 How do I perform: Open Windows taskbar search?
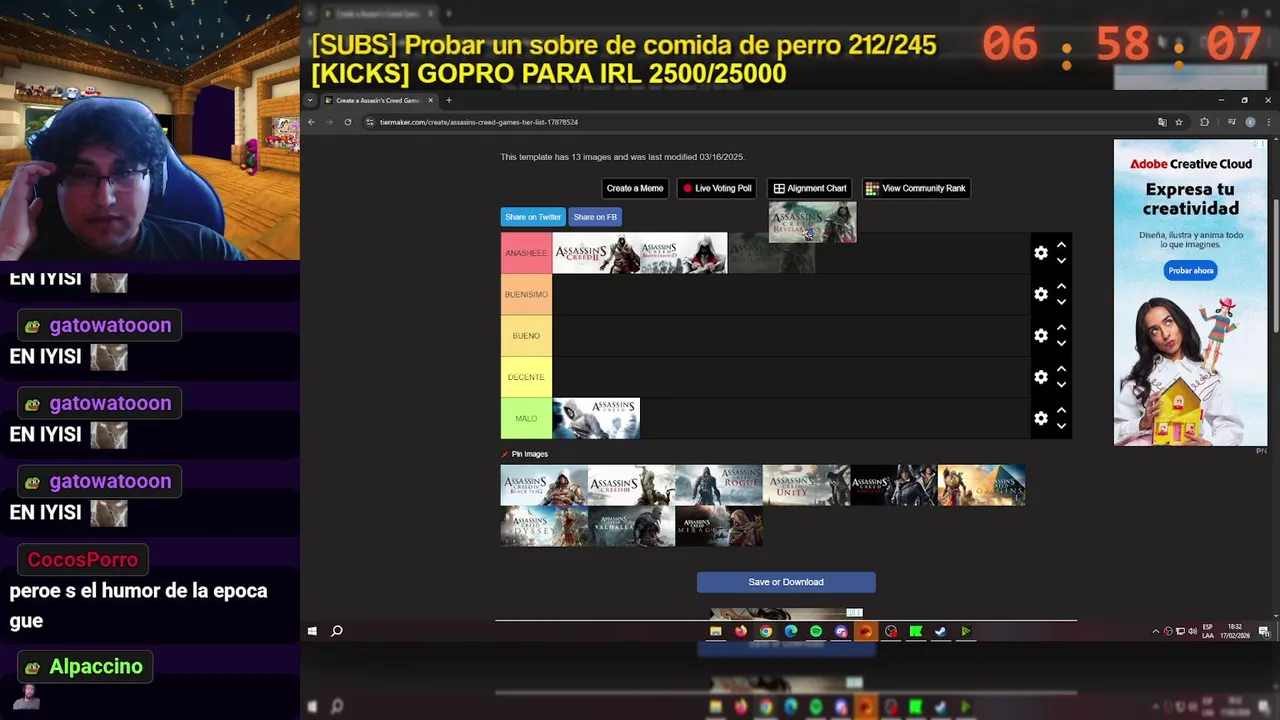[x=337, y=631]
